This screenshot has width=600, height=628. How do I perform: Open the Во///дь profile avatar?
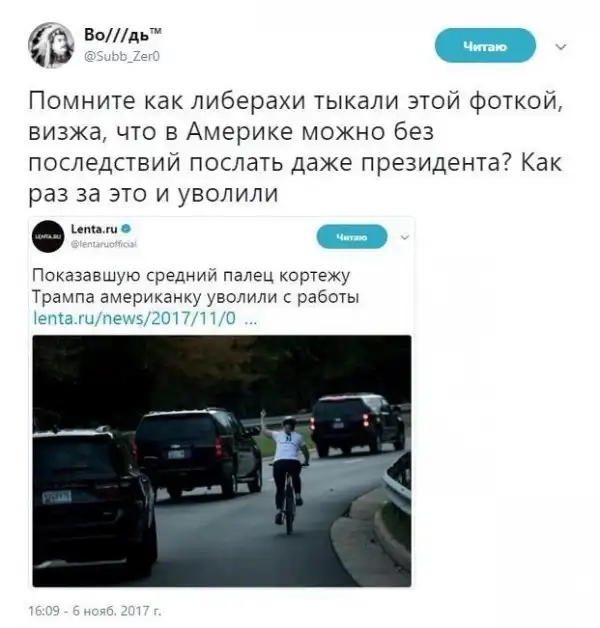click(51, 45)
